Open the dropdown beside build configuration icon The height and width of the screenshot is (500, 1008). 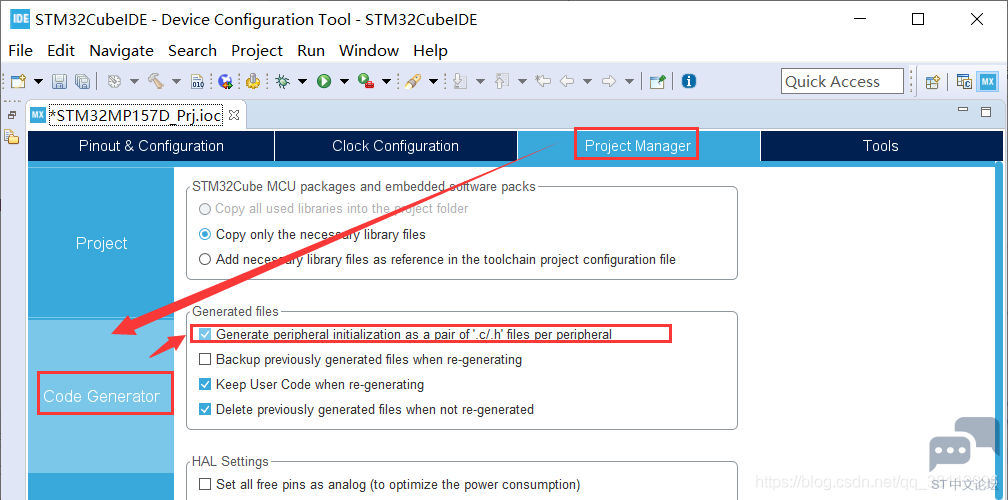point(134,82)
